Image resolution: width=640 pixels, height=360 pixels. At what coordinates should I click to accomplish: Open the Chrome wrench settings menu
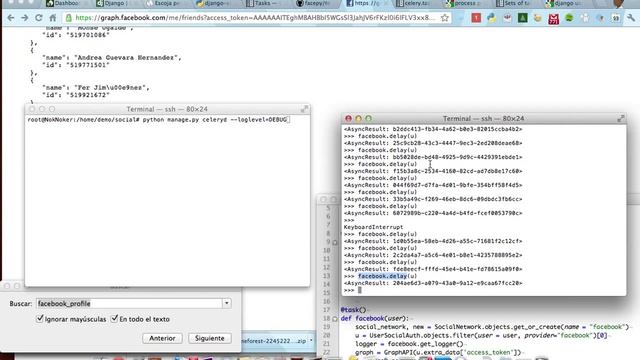click(x=631, y=18)
